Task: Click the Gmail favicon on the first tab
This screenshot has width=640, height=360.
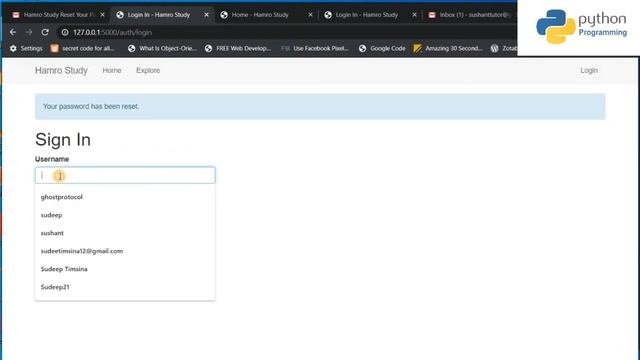Action: pos(16,15)
